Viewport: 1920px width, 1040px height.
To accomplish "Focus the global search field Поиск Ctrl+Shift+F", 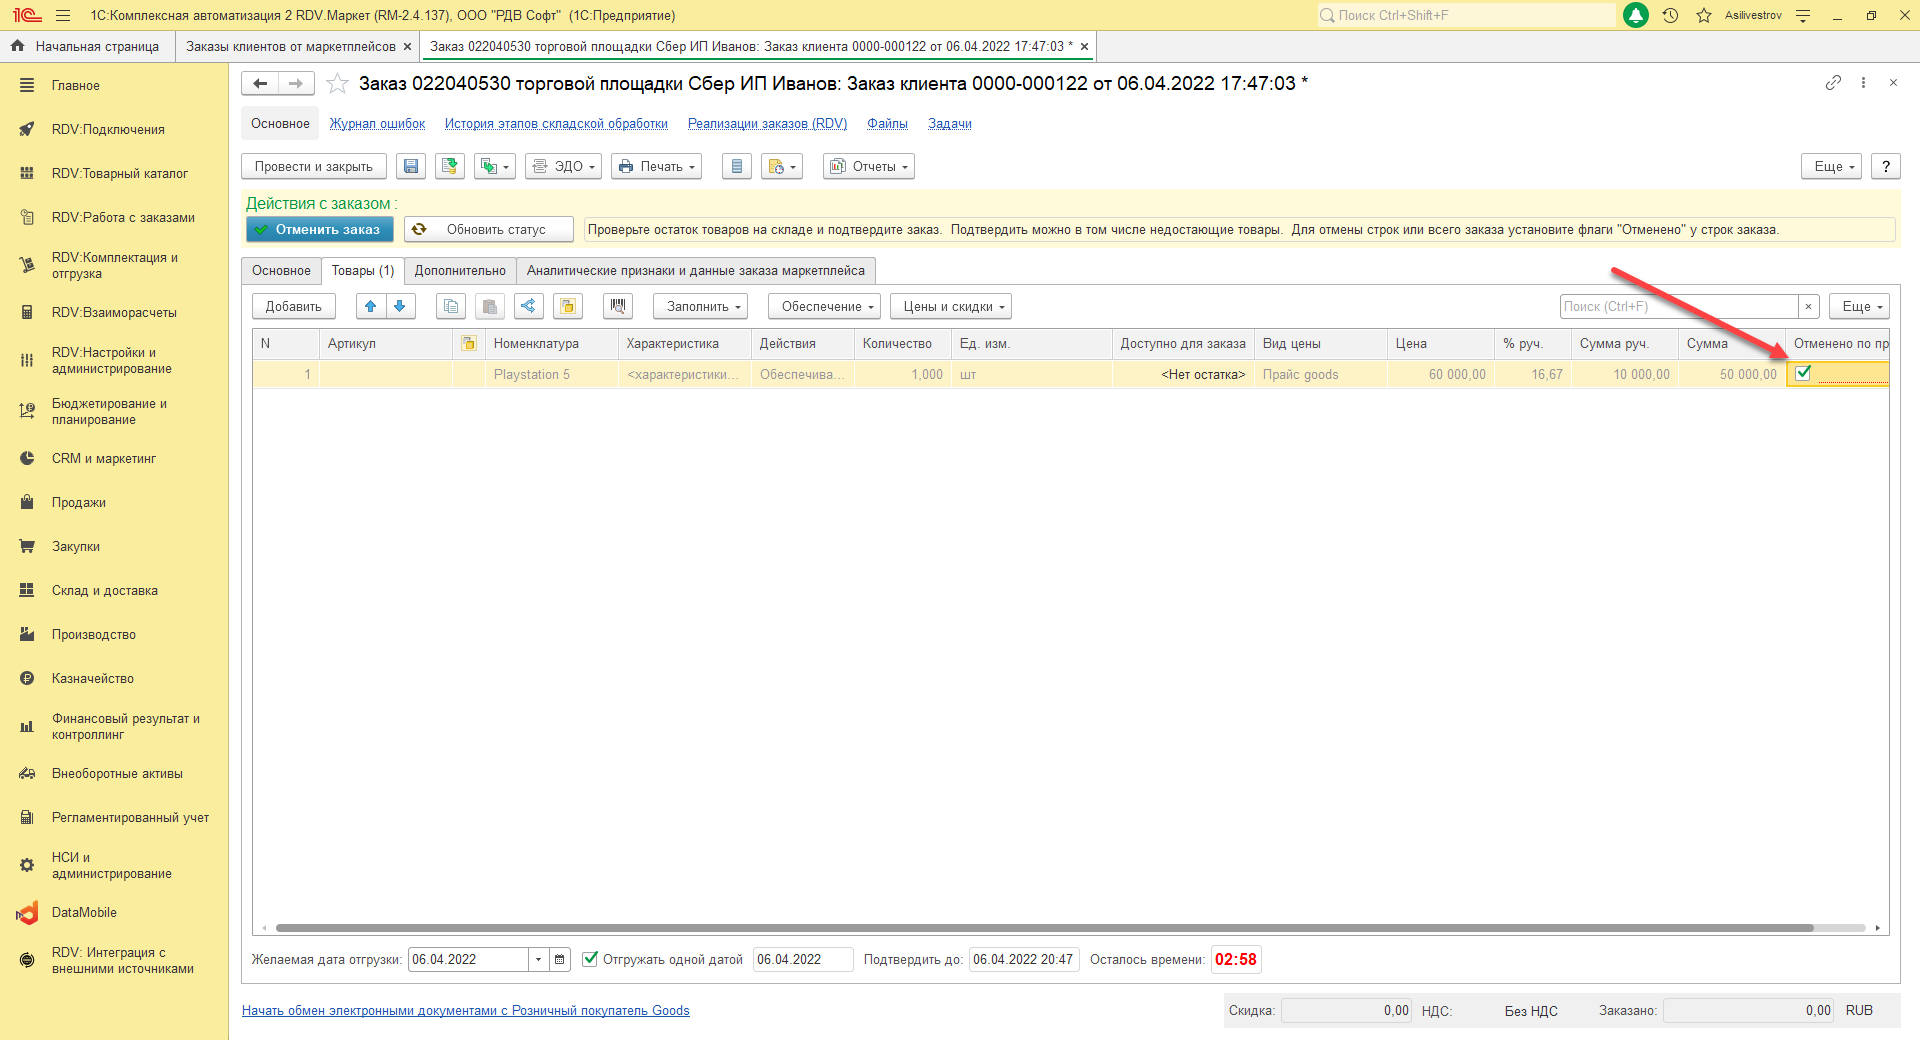I will click(1466, 15).
